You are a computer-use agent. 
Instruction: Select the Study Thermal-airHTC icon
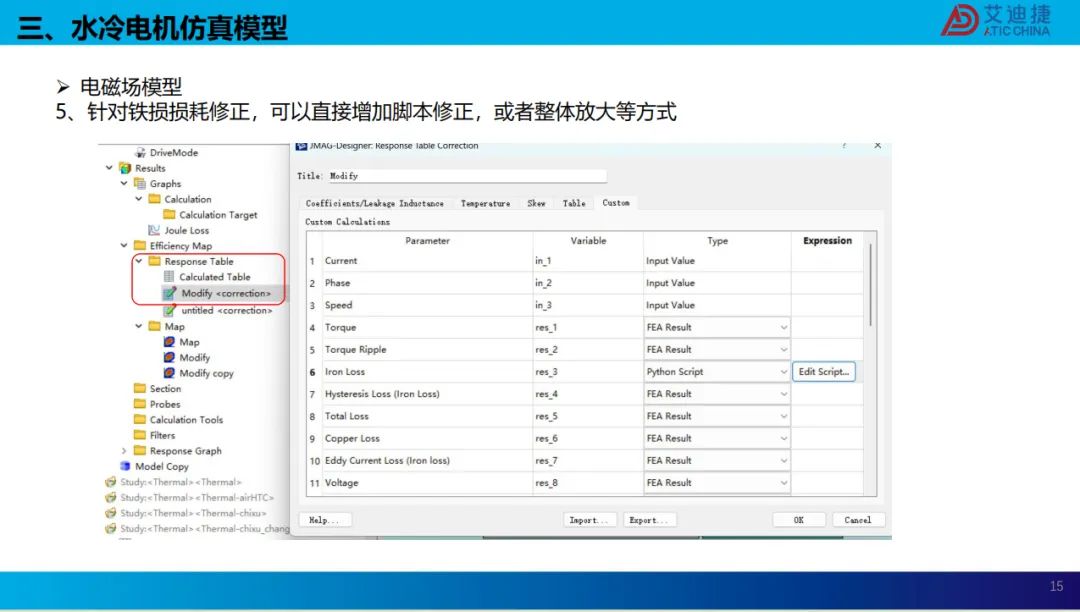pyautogui.click(x=110, y=497)
